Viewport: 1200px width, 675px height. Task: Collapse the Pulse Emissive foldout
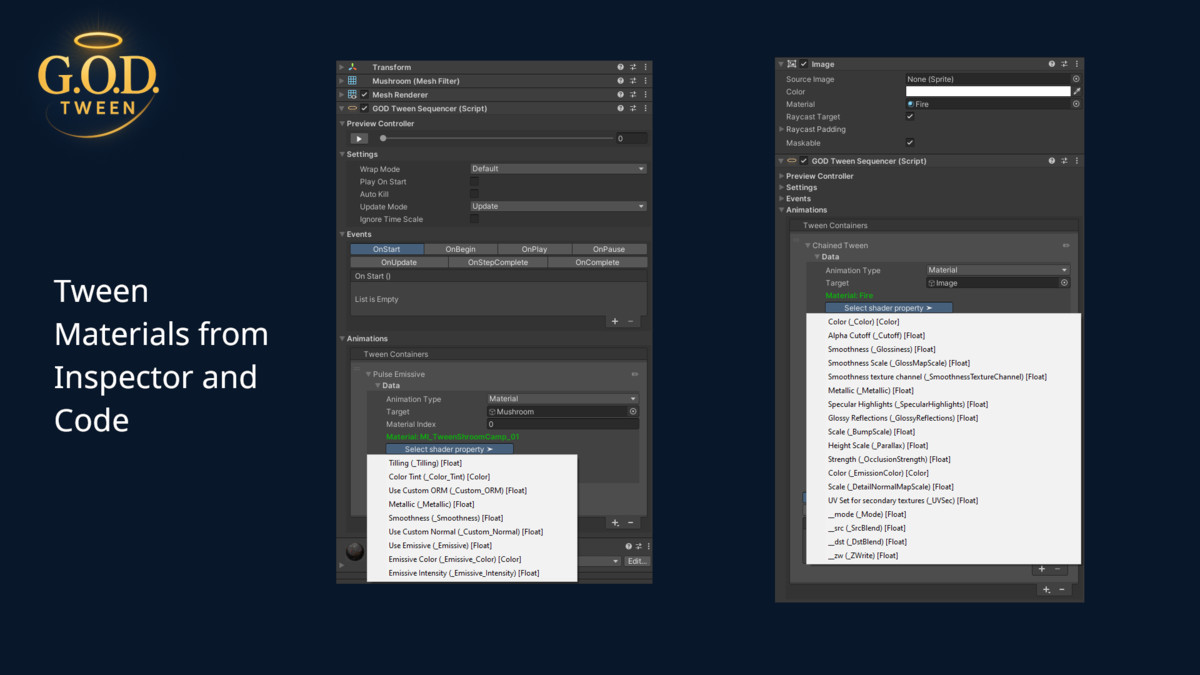(x=368, y=374)
